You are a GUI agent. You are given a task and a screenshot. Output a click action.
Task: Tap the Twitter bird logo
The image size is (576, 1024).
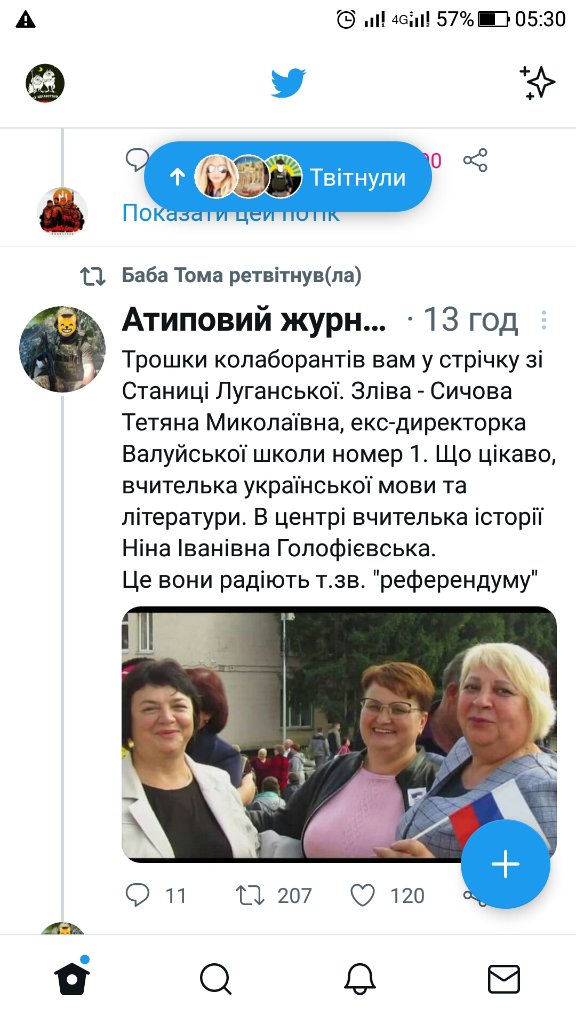pyautogui.click(x=288, y=83)
